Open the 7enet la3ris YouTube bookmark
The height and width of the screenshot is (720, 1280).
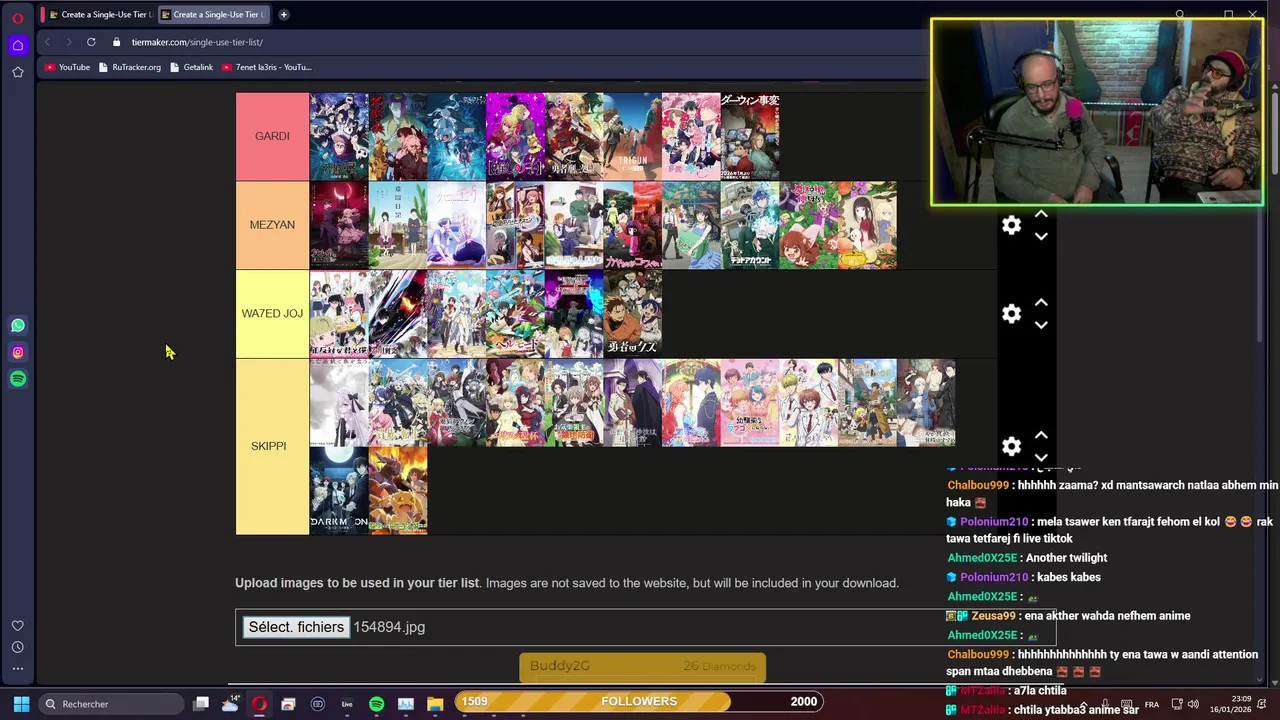[x=267, y=67]
